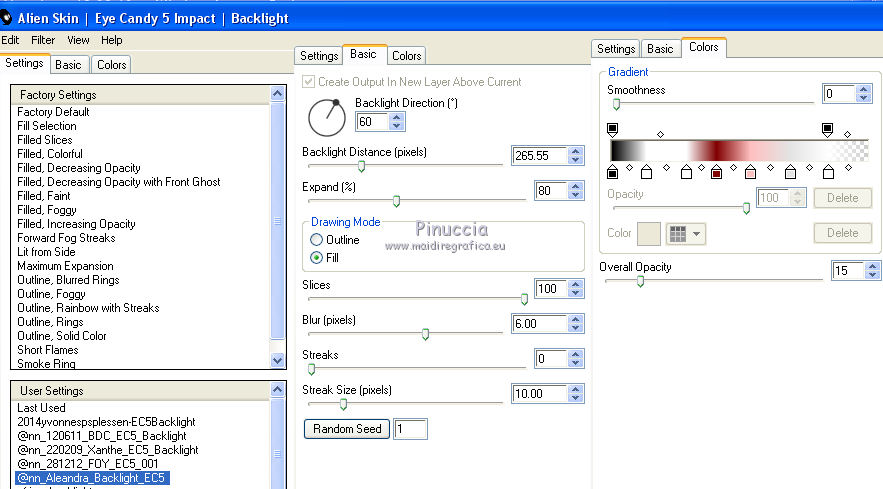Click the Backlight Distance value field
Screen dimensions: 883x489
(x=539, y=155)
